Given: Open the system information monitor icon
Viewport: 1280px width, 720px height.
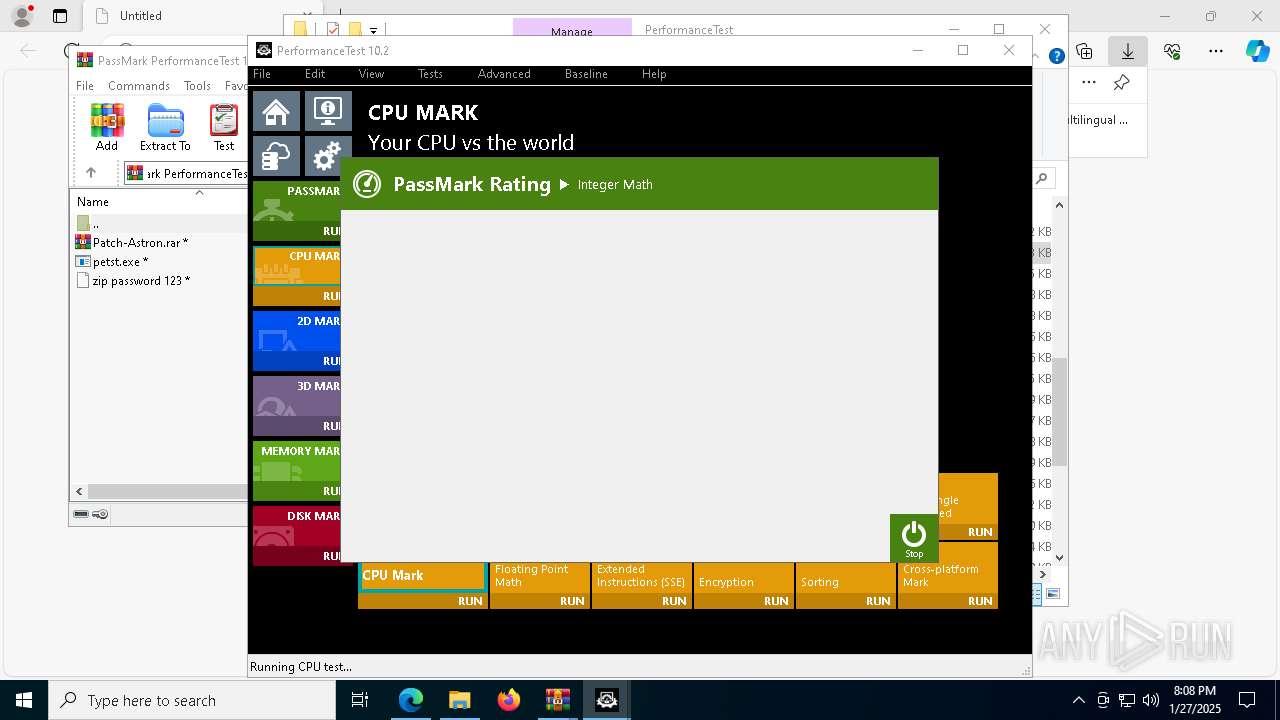Looking at the screenshot, I should tap(328, 112).
